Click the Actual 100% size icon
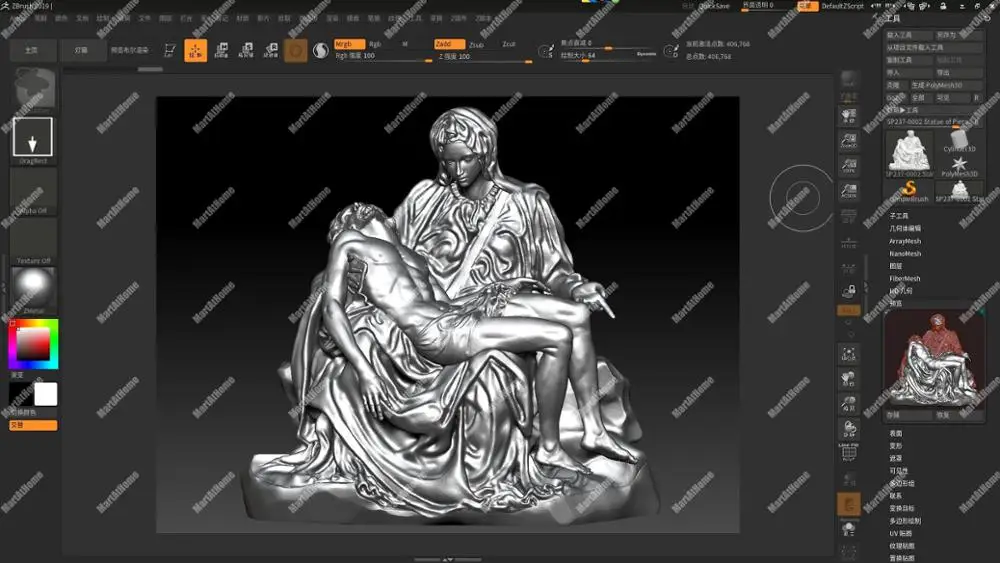1000x563 pixels. [x=849, y=166]
